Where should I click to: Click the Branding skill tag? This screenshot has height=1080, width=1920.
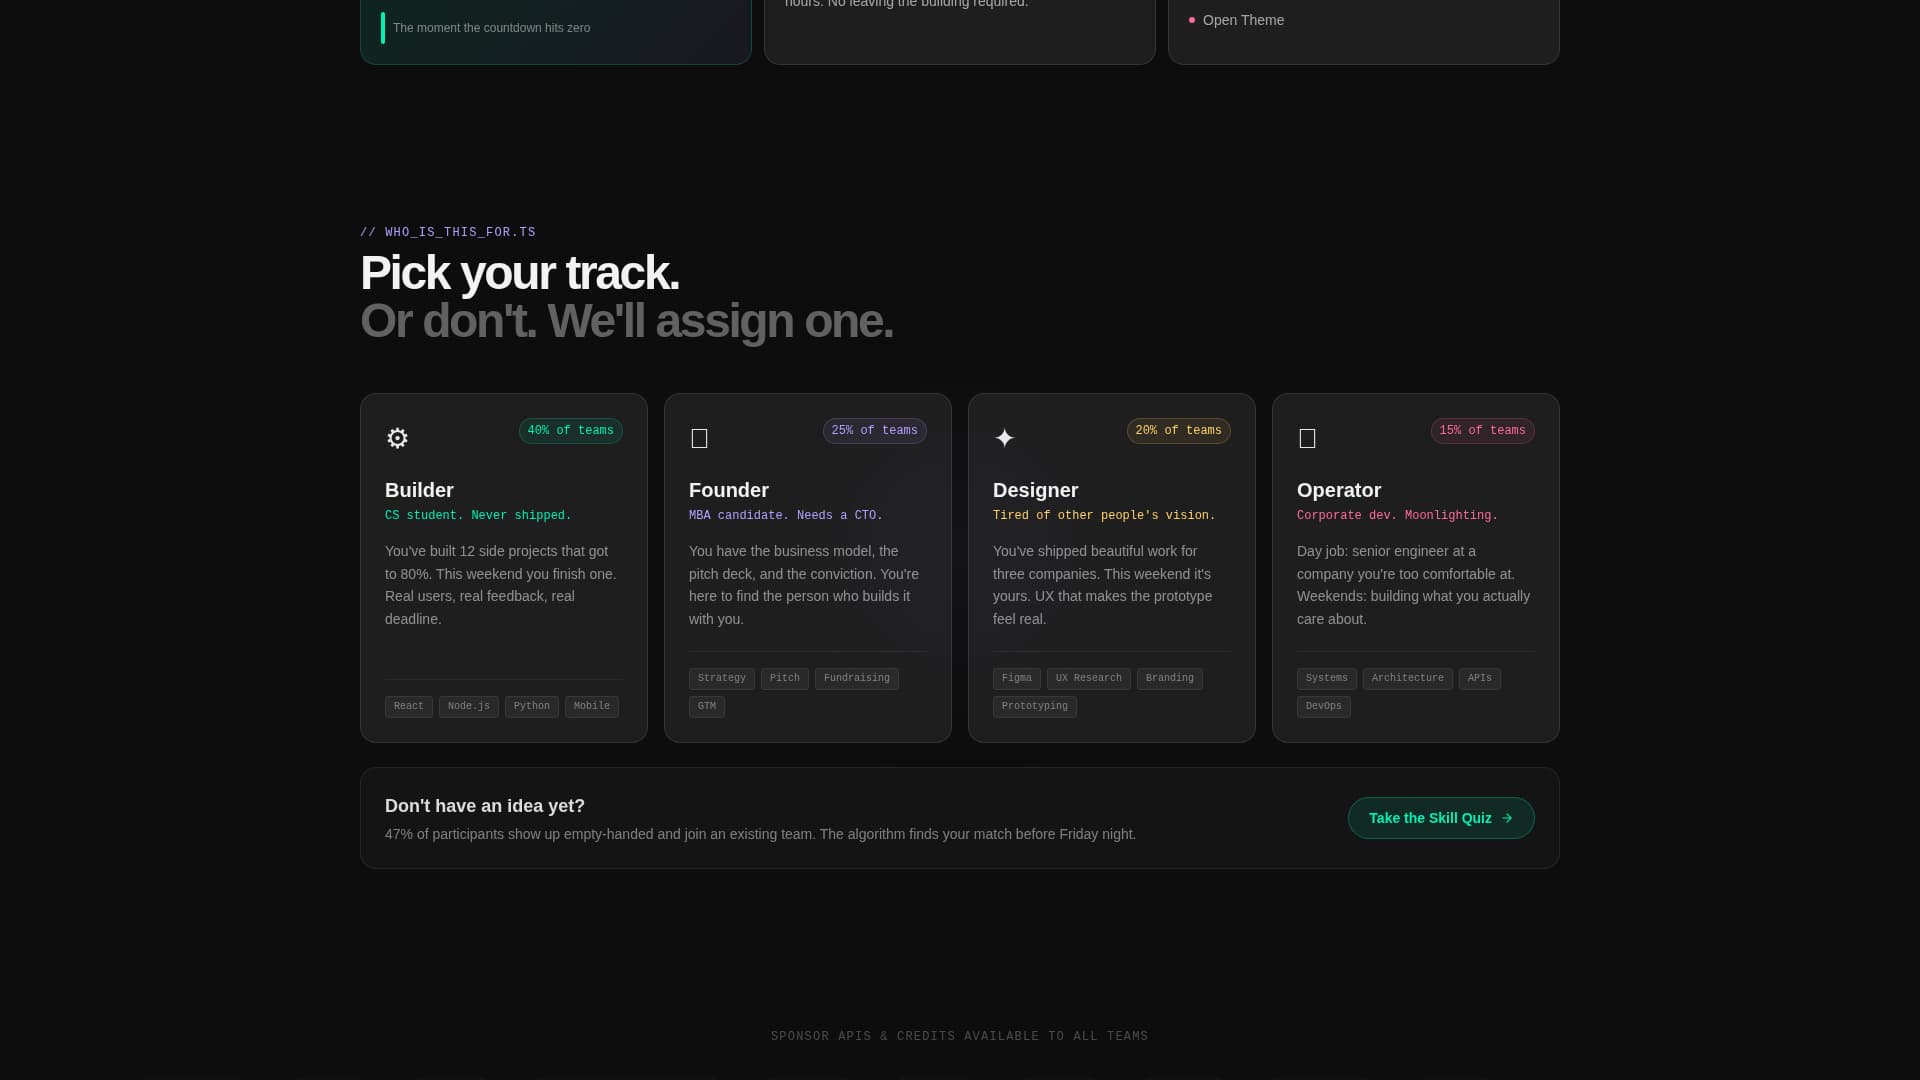pyautogui.click(x=1170, y=679)
